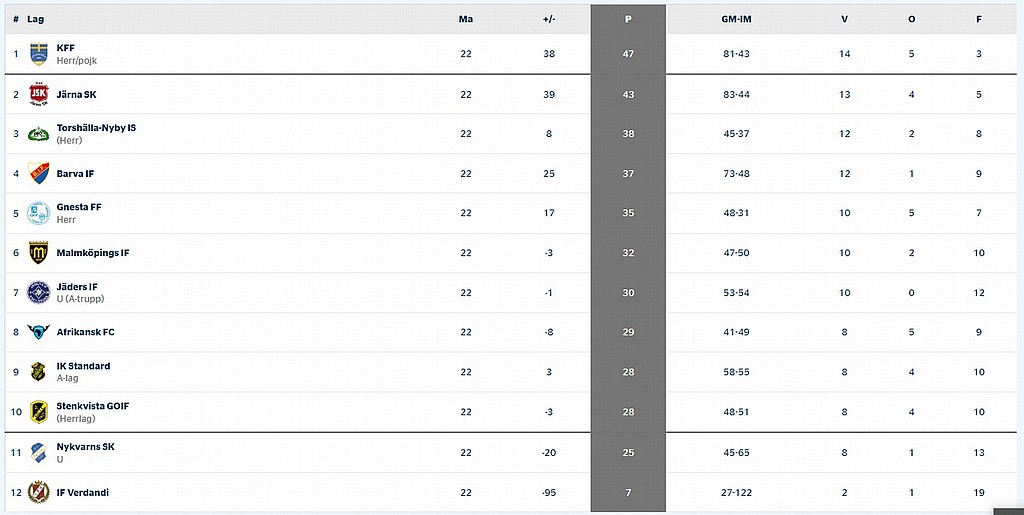
Task: Click the V wins column header
Action: point(844,20)
